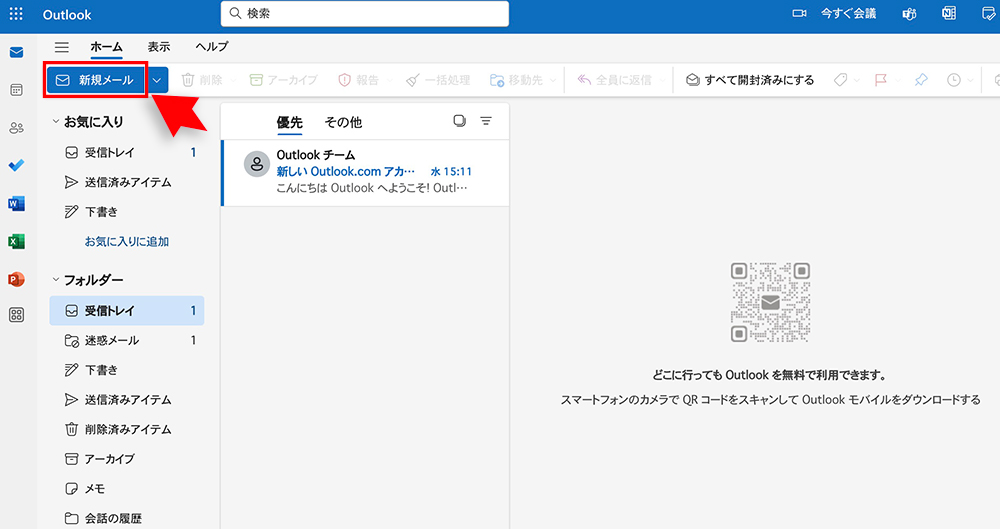Launch PowerPoint from the left rail
Viewport: 1000px width, 529px height.
click(17, 279)
